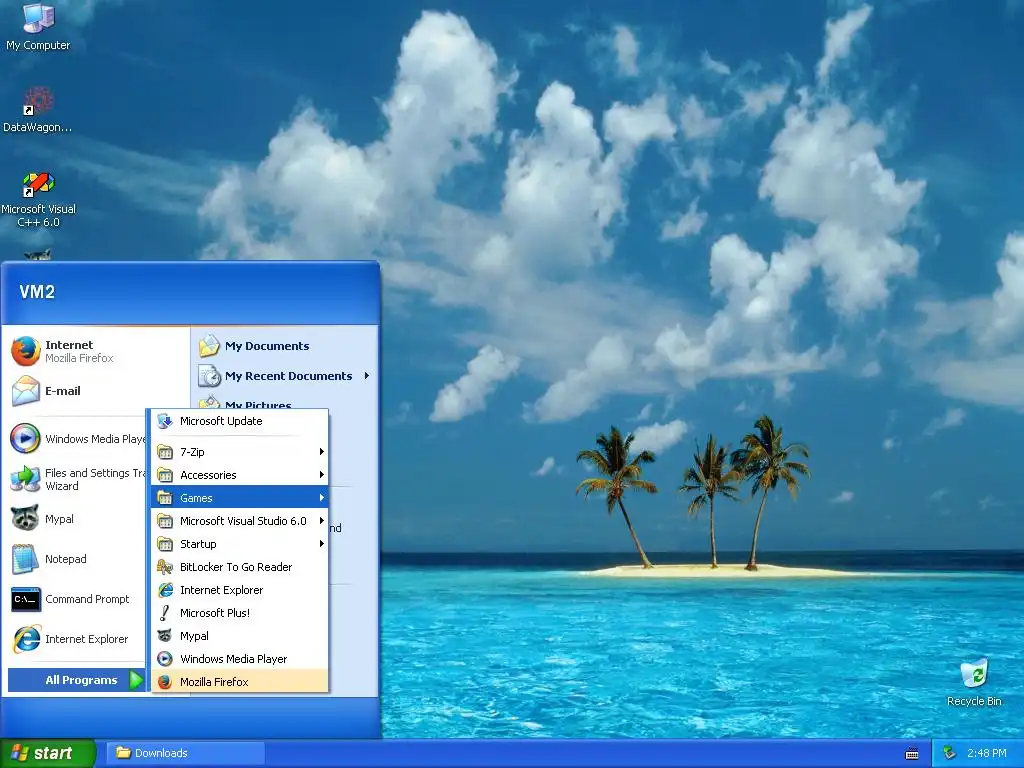
Task: Click the Microsoft Update text label
Action: point(221,421)
